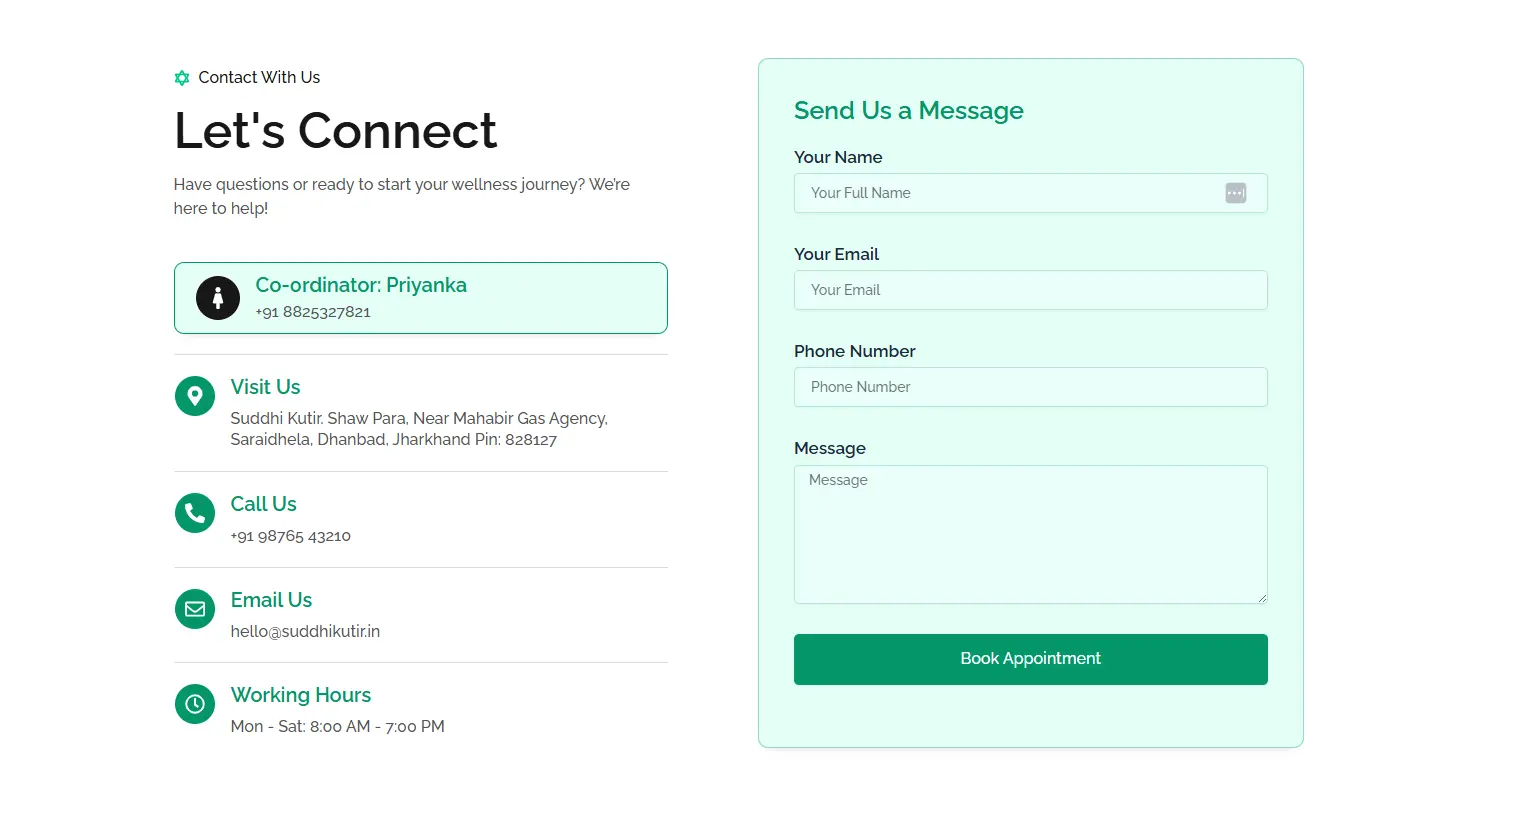Click the co-ordinator person icon
Viewport: 1519px width, 819px height.
pyautogui.click(x=218, y=298)
